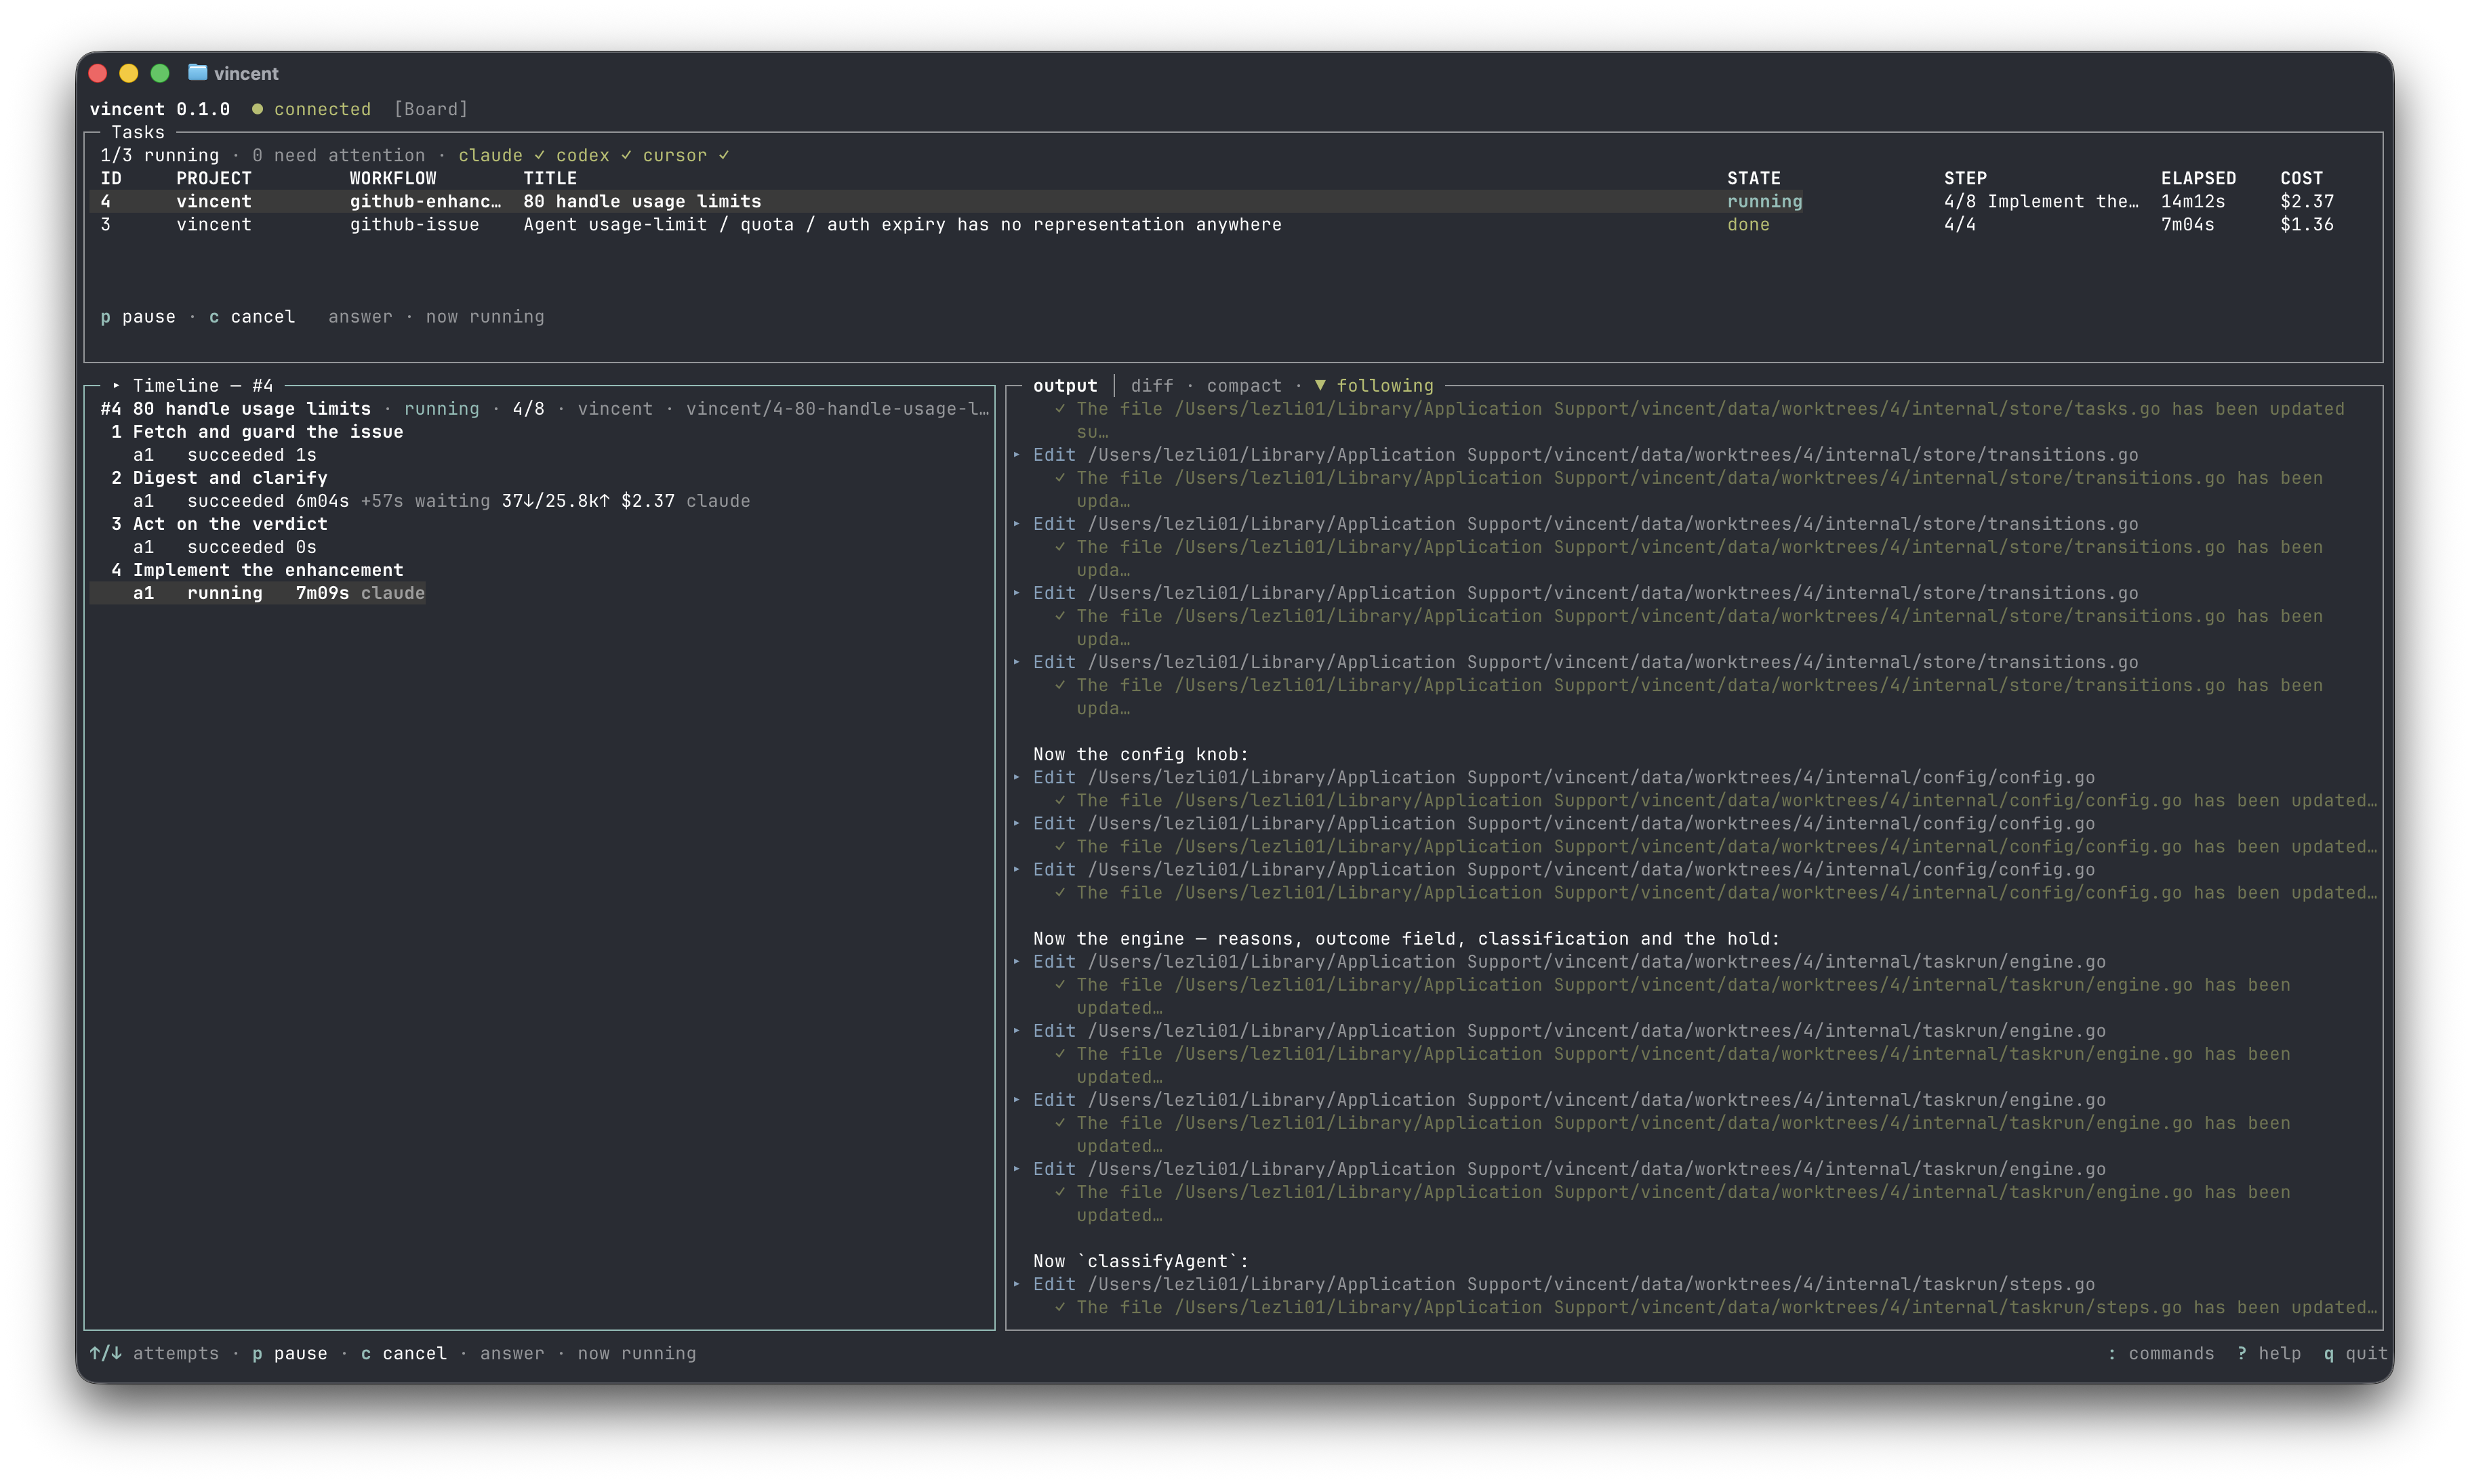Click the vincent 0.1.0 version label

[160, 109]
